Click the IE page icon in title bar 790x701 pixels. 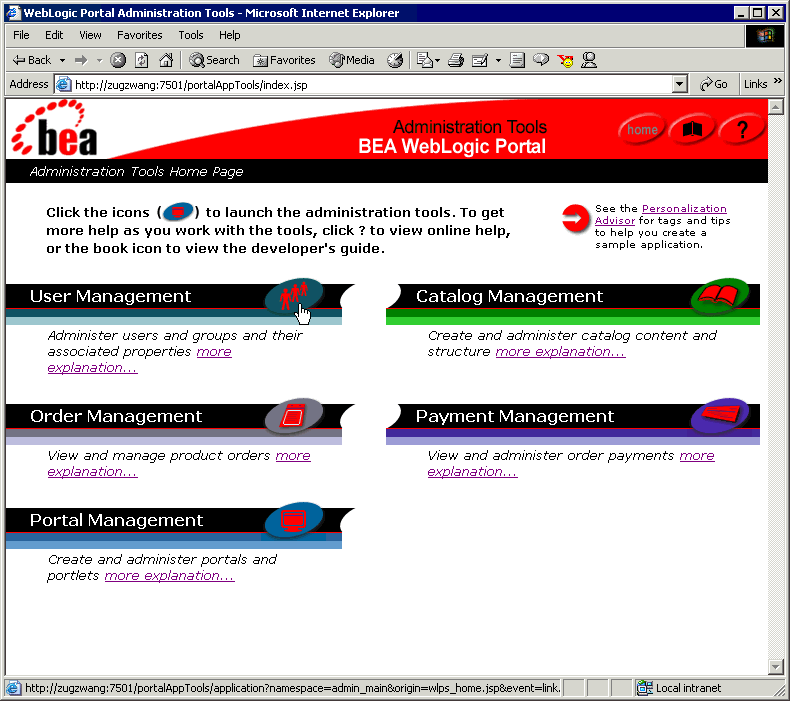pyautogui.click(x=13, y=13)
